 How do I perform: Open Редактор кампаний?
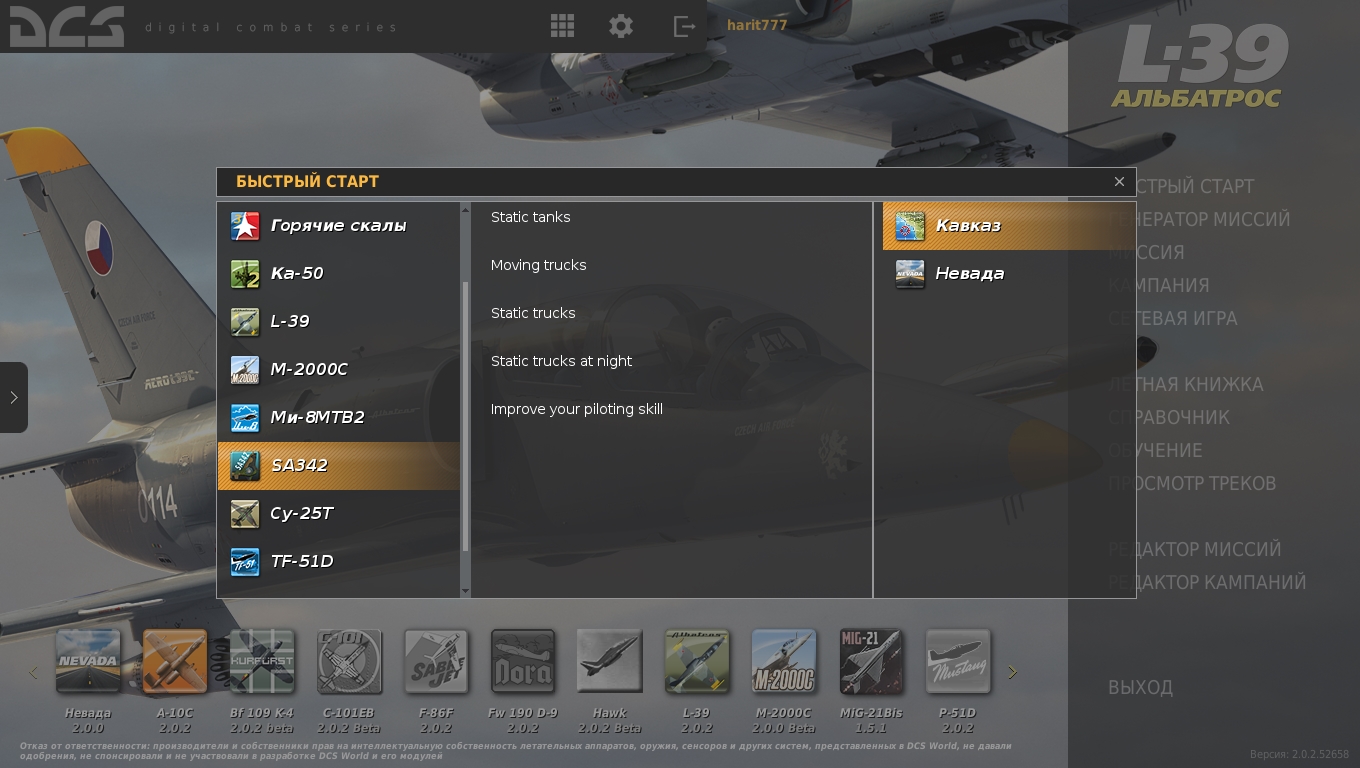[x=1207, y=582]
